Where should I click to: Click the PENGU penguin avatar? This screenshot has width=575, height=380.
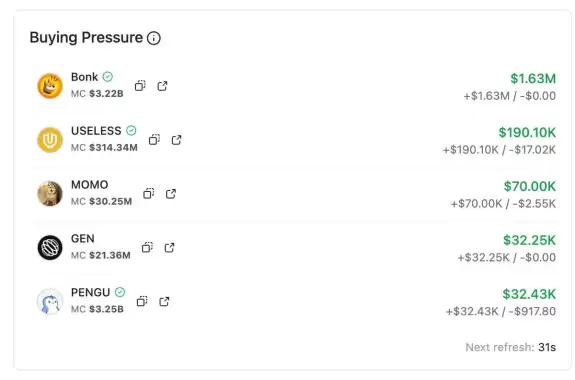tap(50, 302)
